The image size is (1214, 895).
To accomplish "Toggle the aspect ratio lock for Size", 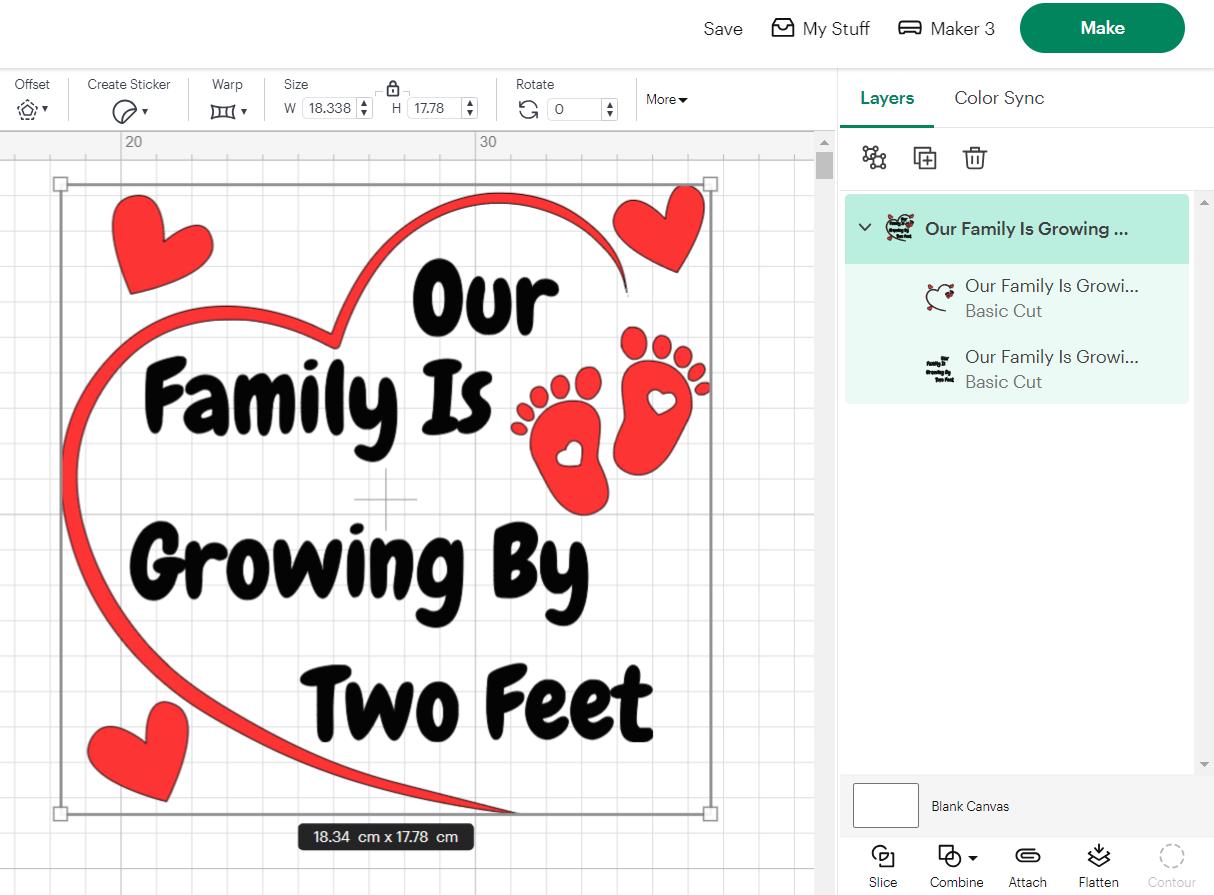I will pyautogui.click(x=392, y=88).
